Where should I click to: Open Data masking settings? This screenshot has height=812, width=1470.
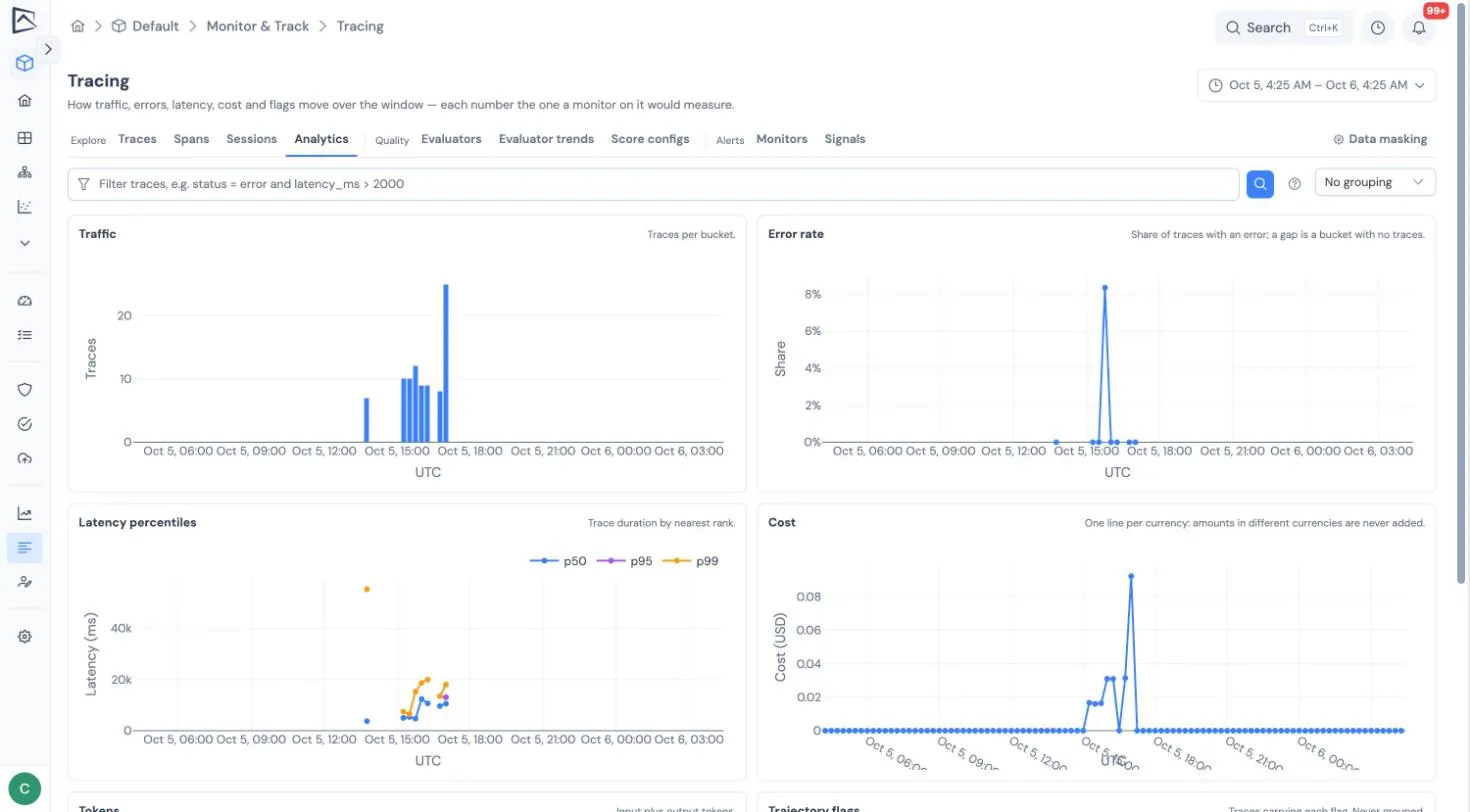[x=1380, y=139]
